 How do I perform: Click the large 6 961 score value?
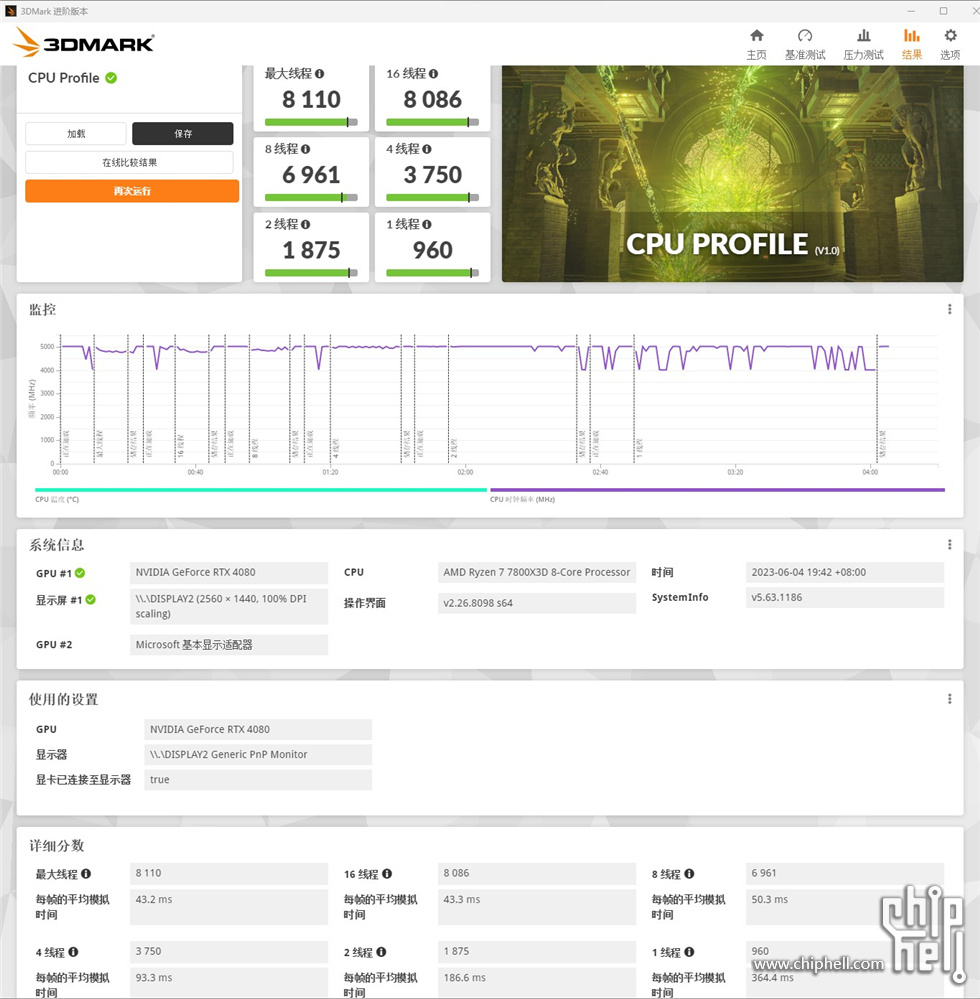pyautogui.click(x=312, y=175)
